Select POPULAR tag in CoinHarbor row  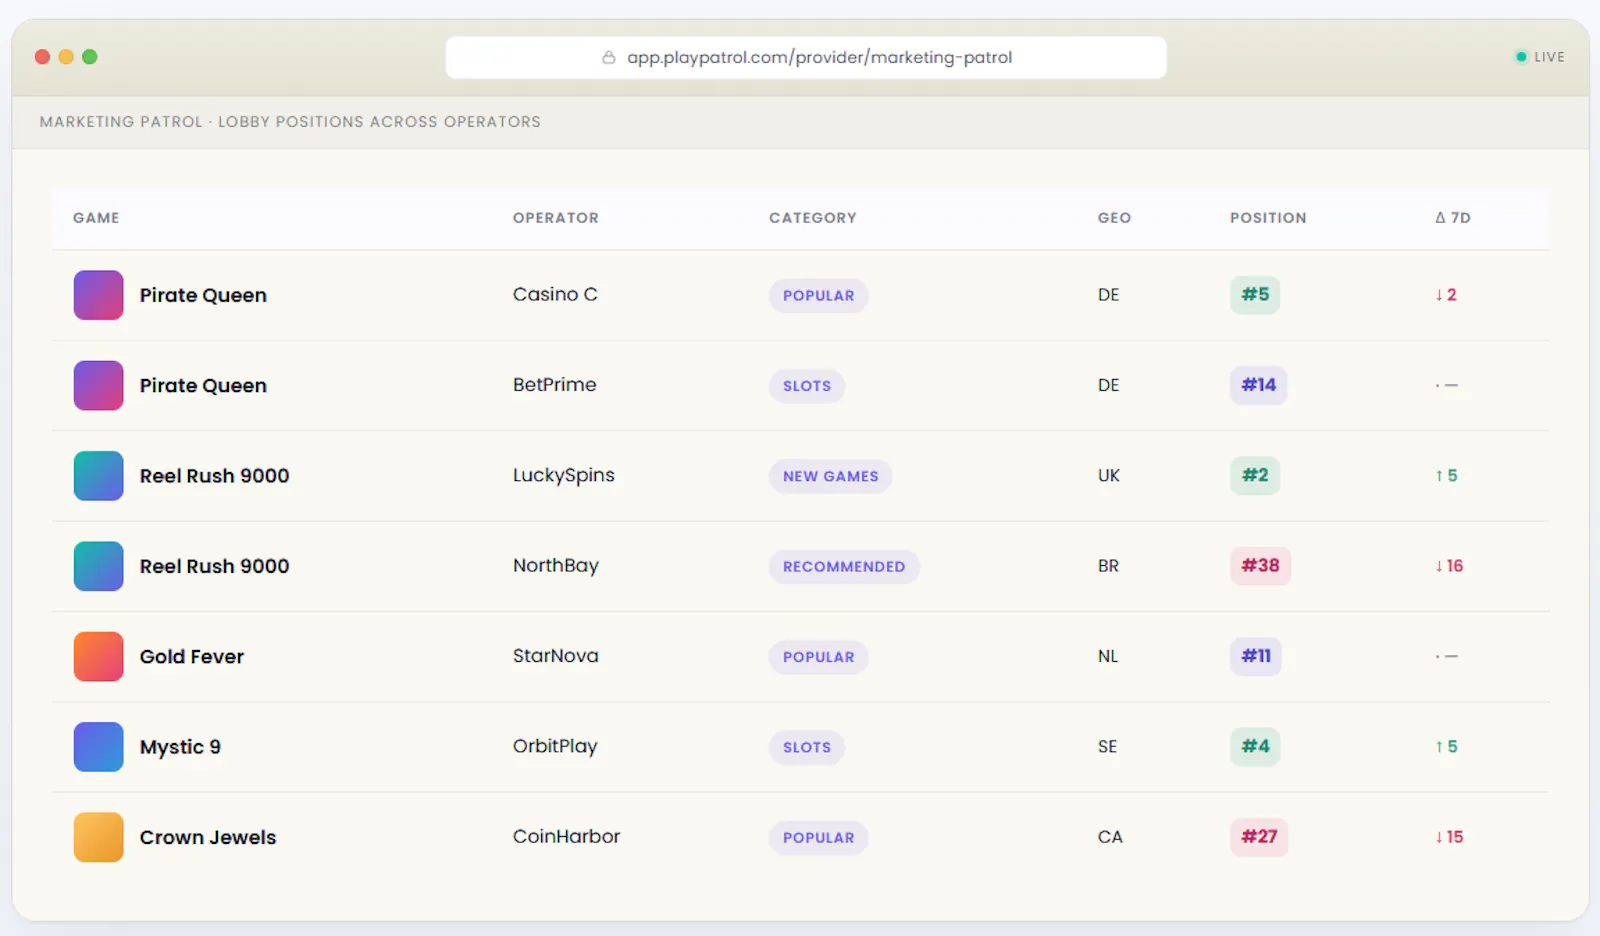coord(818,838)
